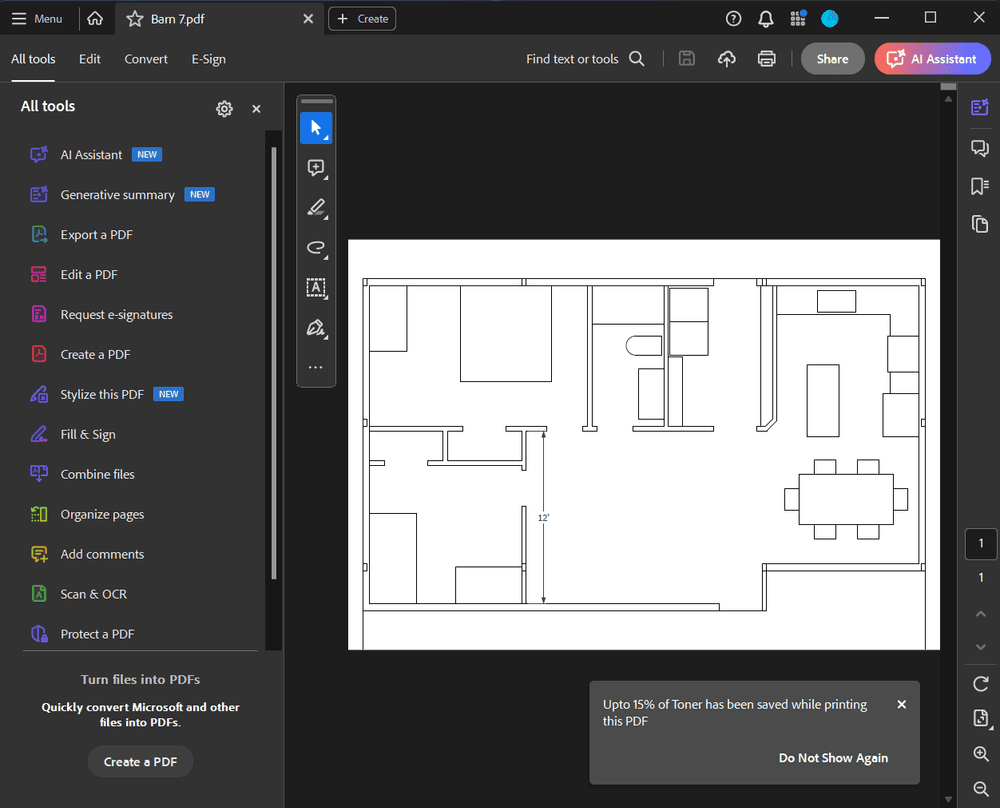Open the sign pen tool
The image size is (1000, 808).
(316, 328)
